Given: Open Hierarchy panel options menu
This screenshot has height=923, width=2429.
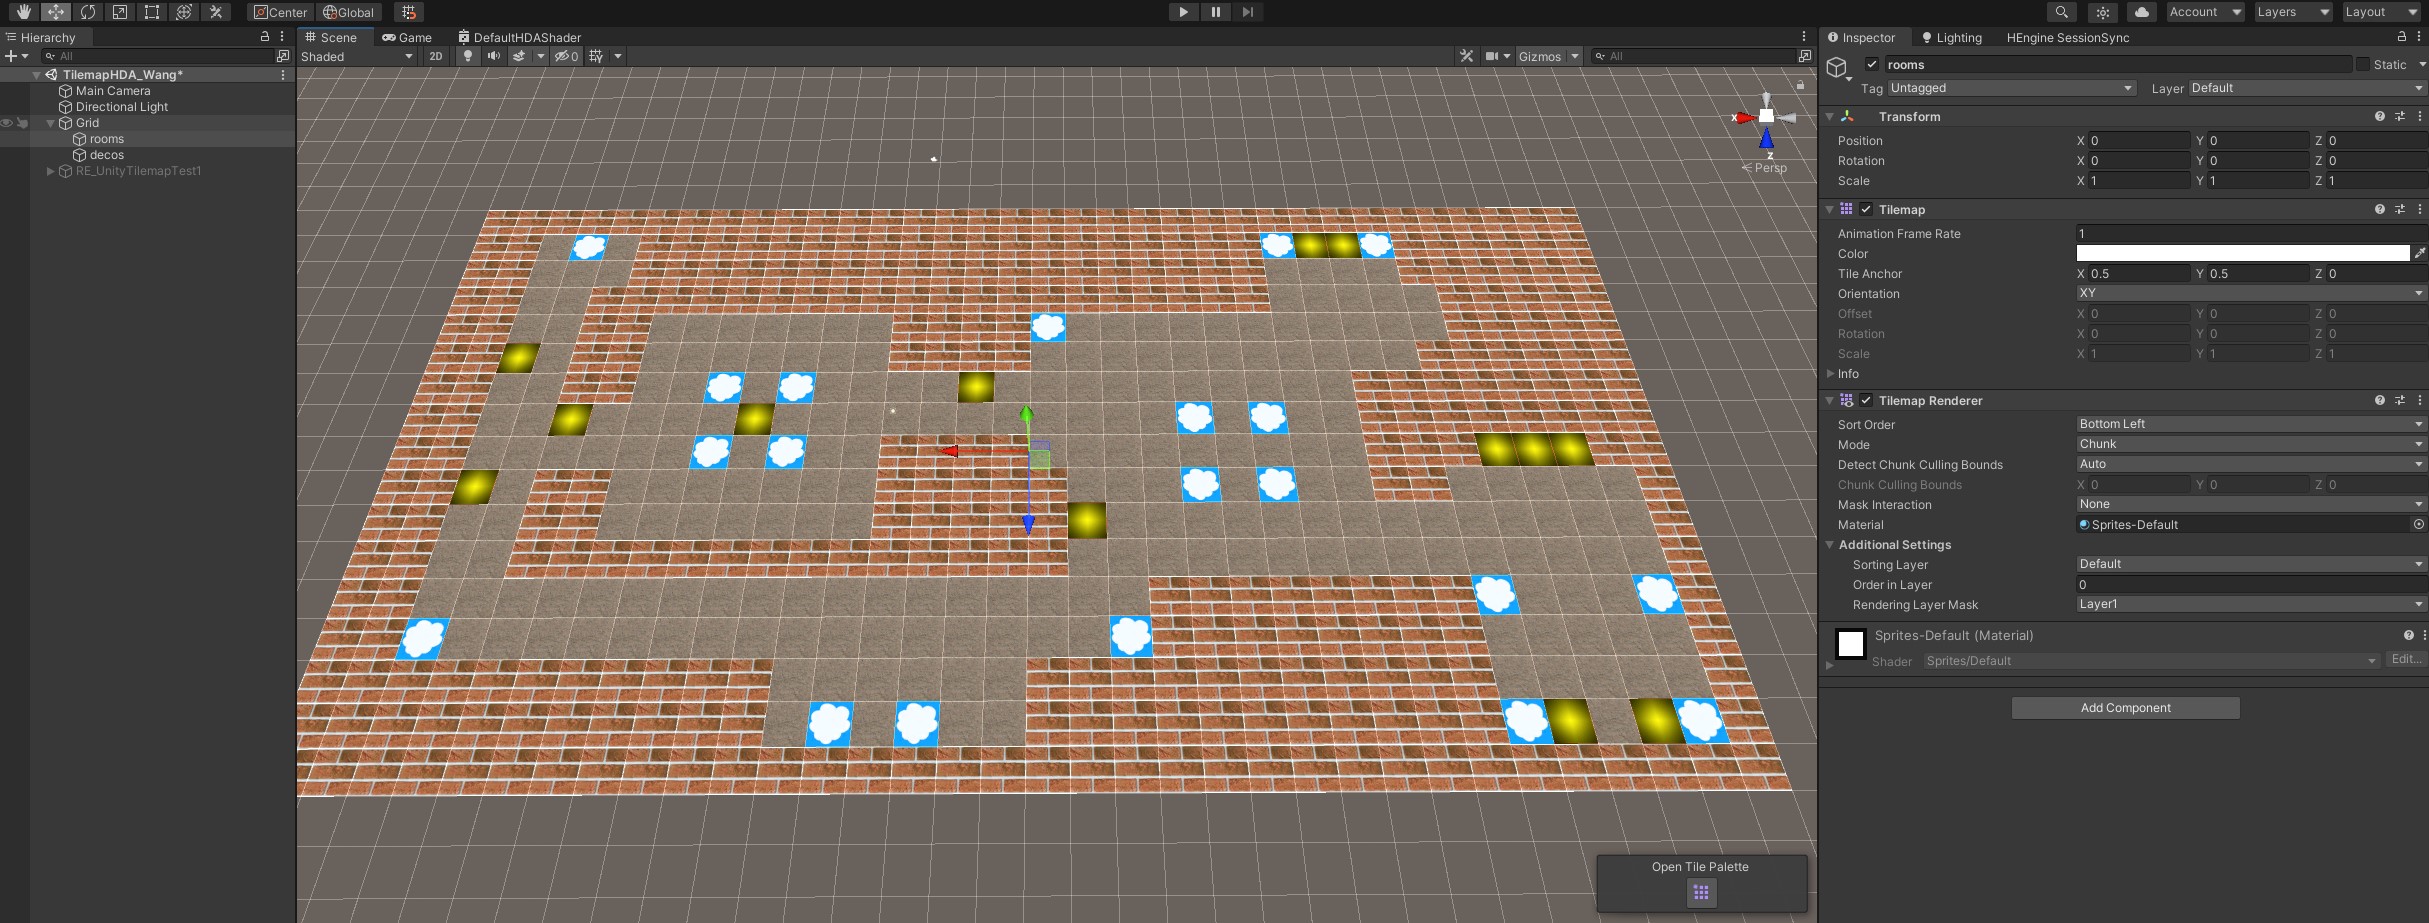Looking at the screenshot, I should pyautogui.click(x=283, y=36).
